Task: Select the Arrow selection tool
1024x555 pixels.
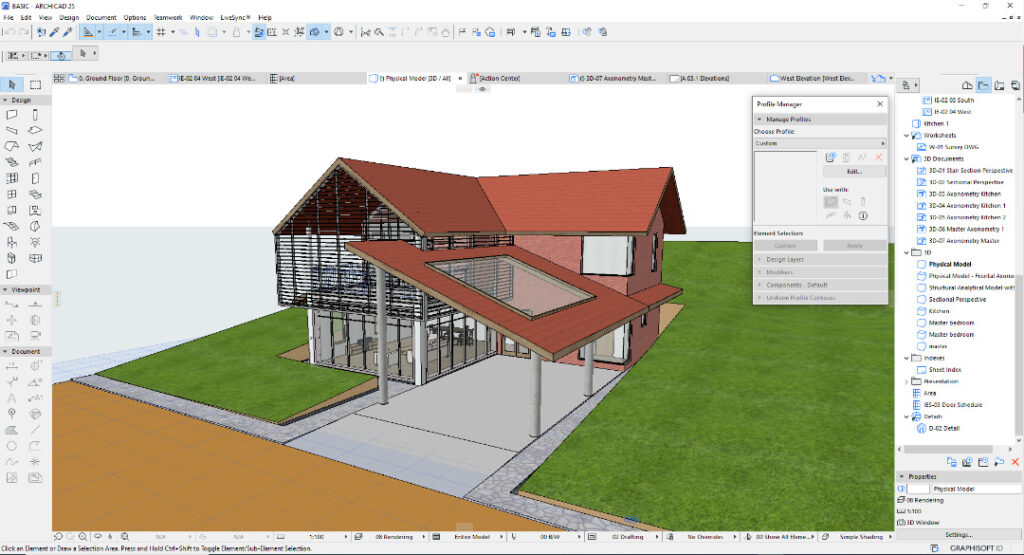Action: click(12, 85)
